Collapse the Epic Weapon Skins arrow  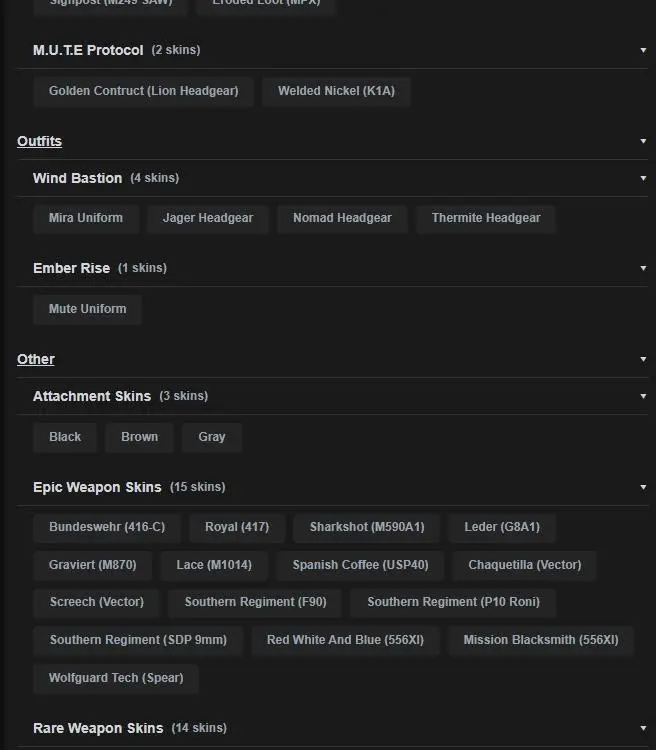[643, 487]
